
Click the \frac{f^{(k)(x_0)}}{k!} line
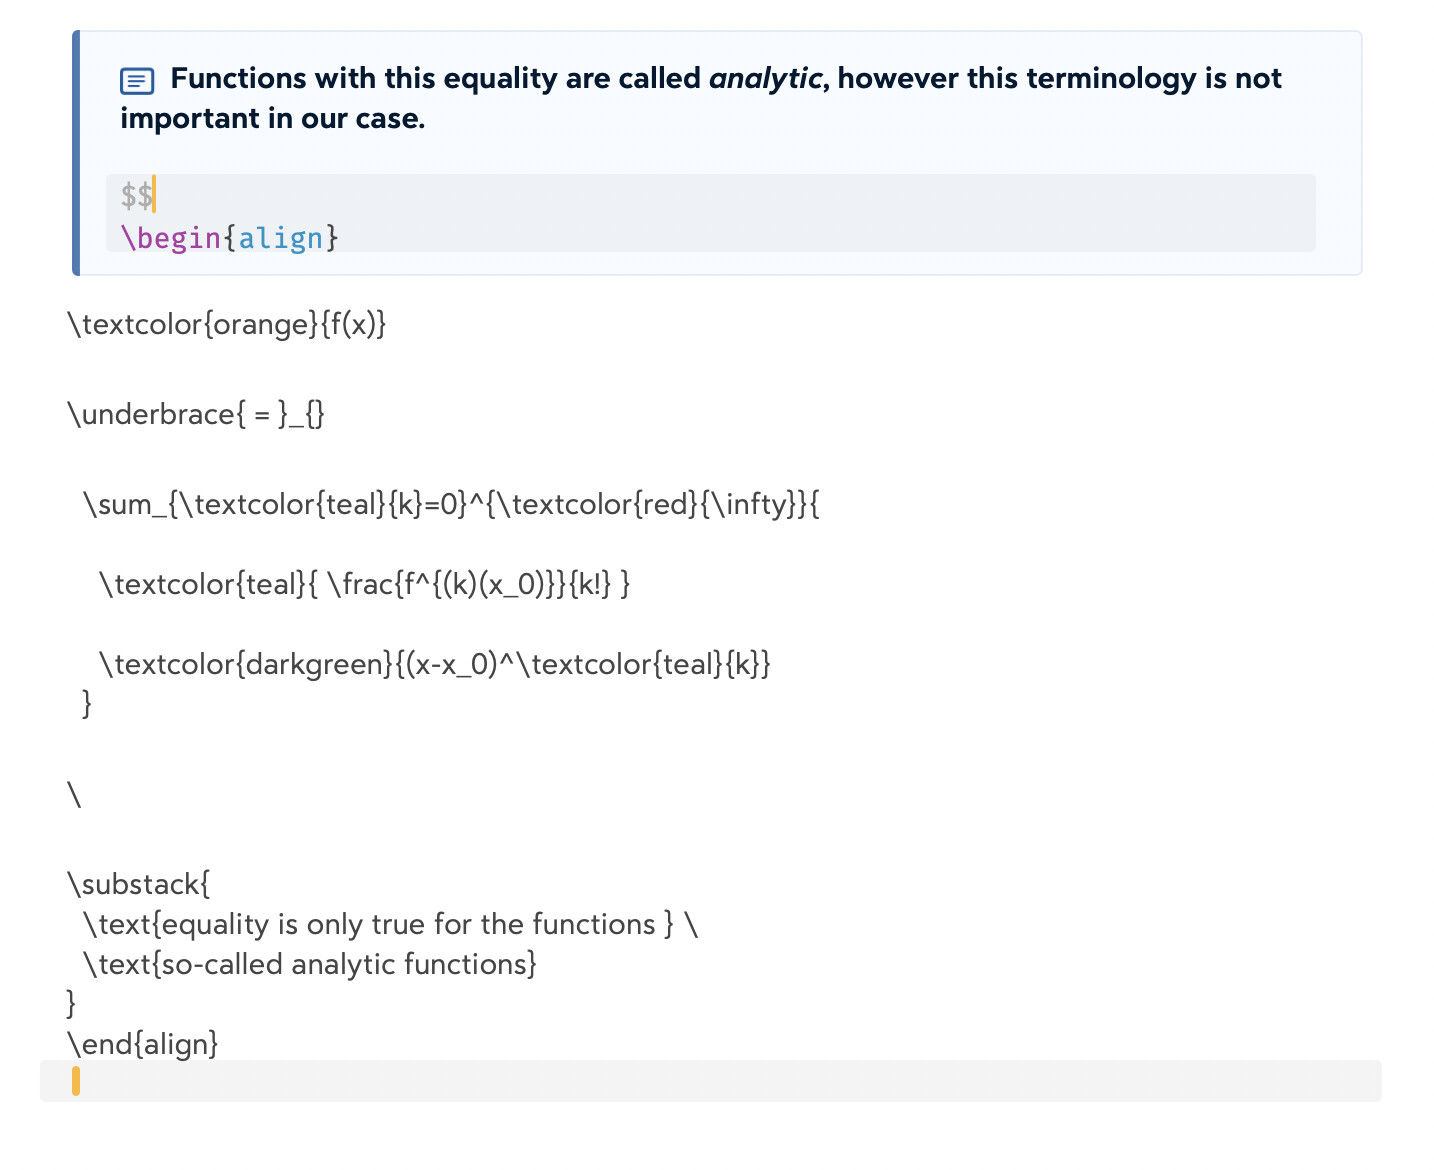point(364,584)
